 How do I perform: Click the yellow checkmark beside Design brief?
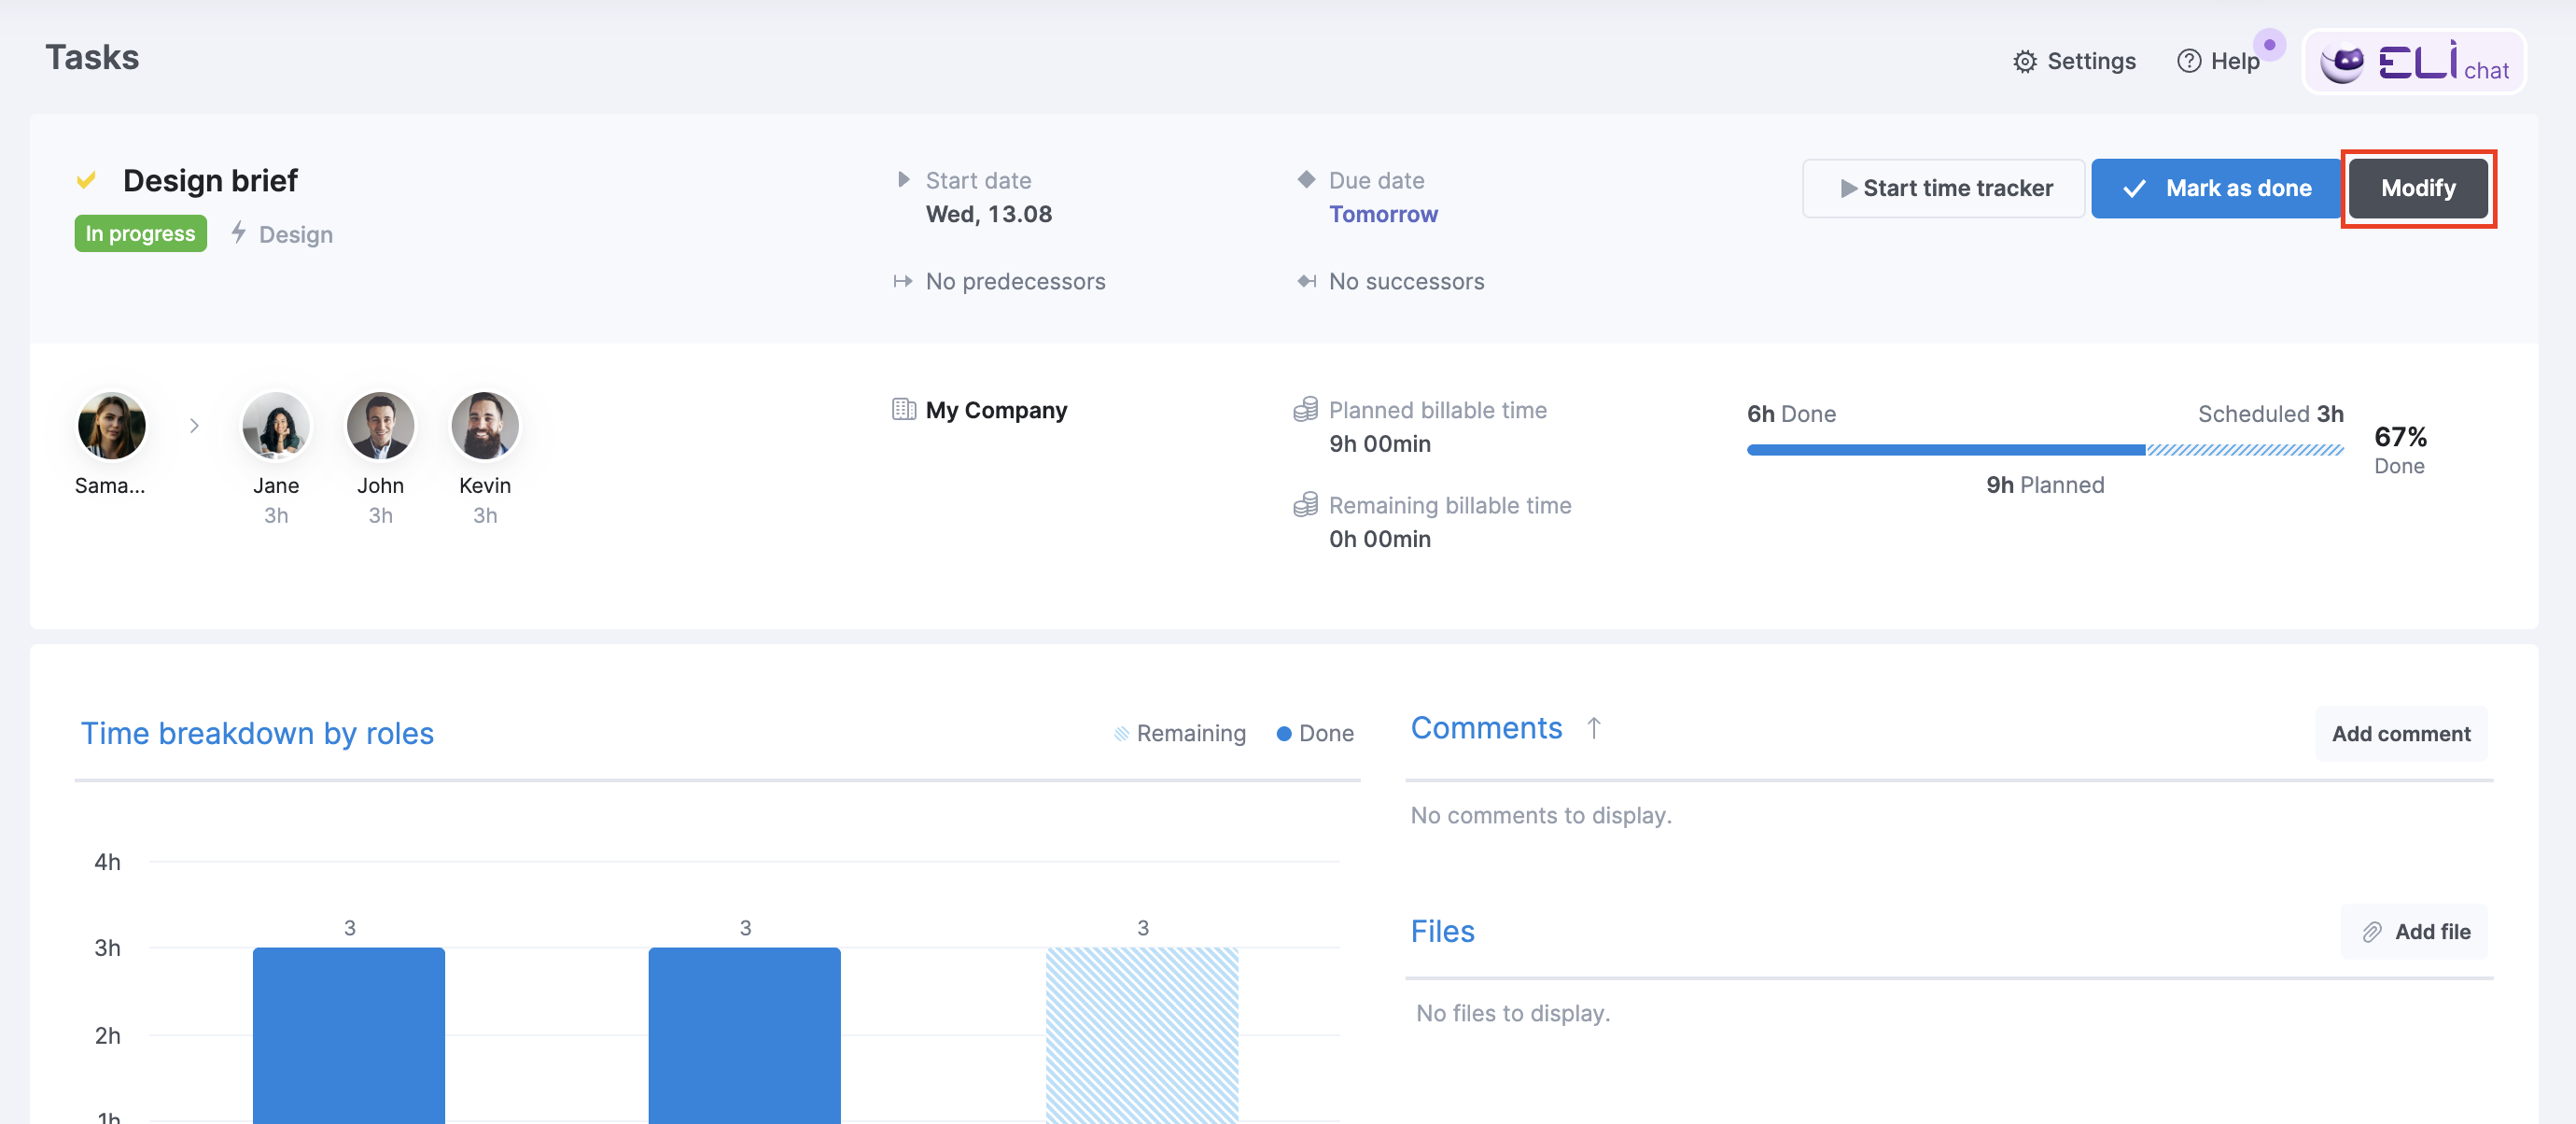pos(87,181)
